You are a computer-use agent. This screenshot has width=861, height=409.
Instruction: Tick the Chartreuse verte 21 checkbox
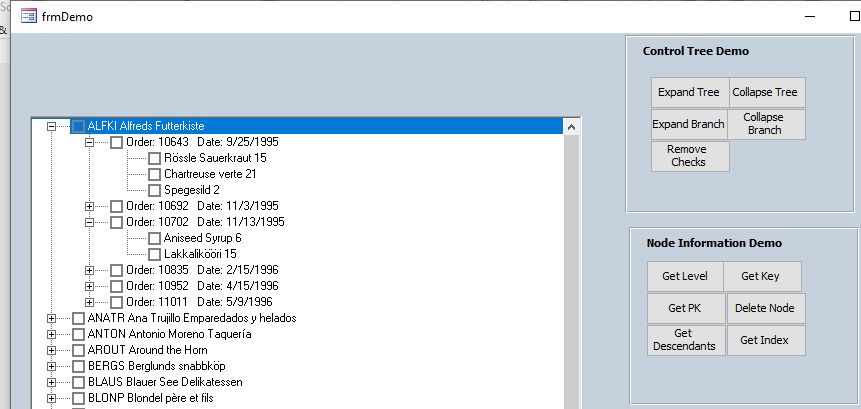click(x=154, y=174)
